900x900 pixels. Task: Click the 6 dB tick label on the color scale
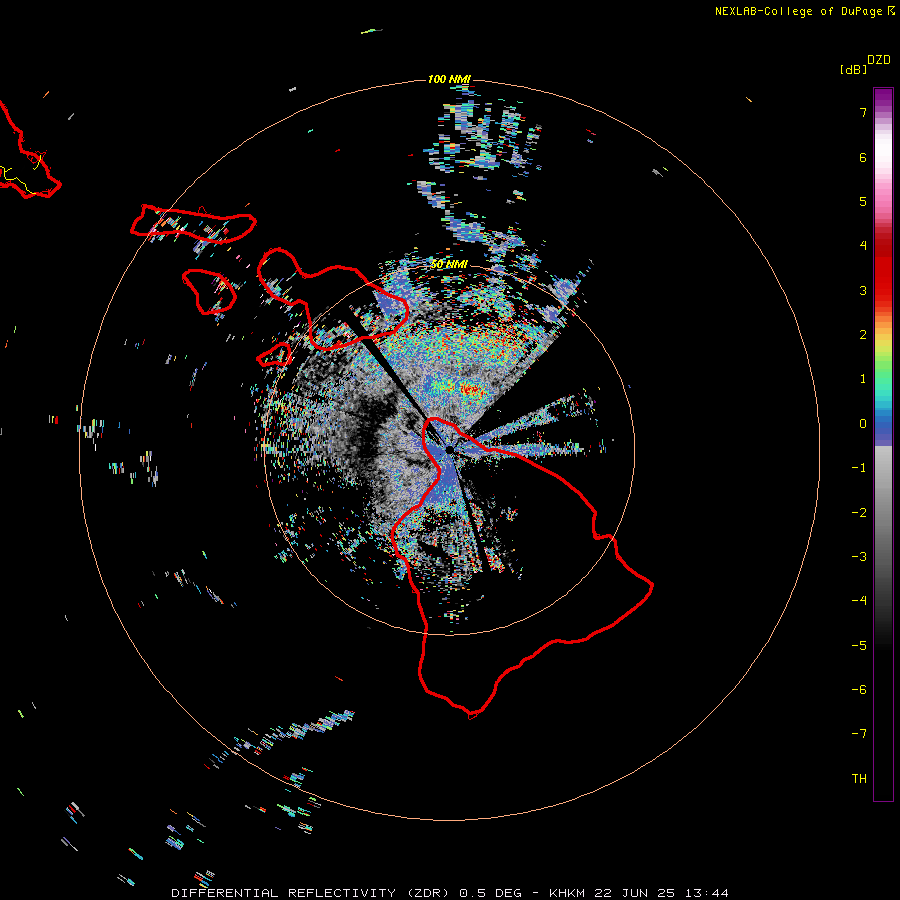coord(863,157)
